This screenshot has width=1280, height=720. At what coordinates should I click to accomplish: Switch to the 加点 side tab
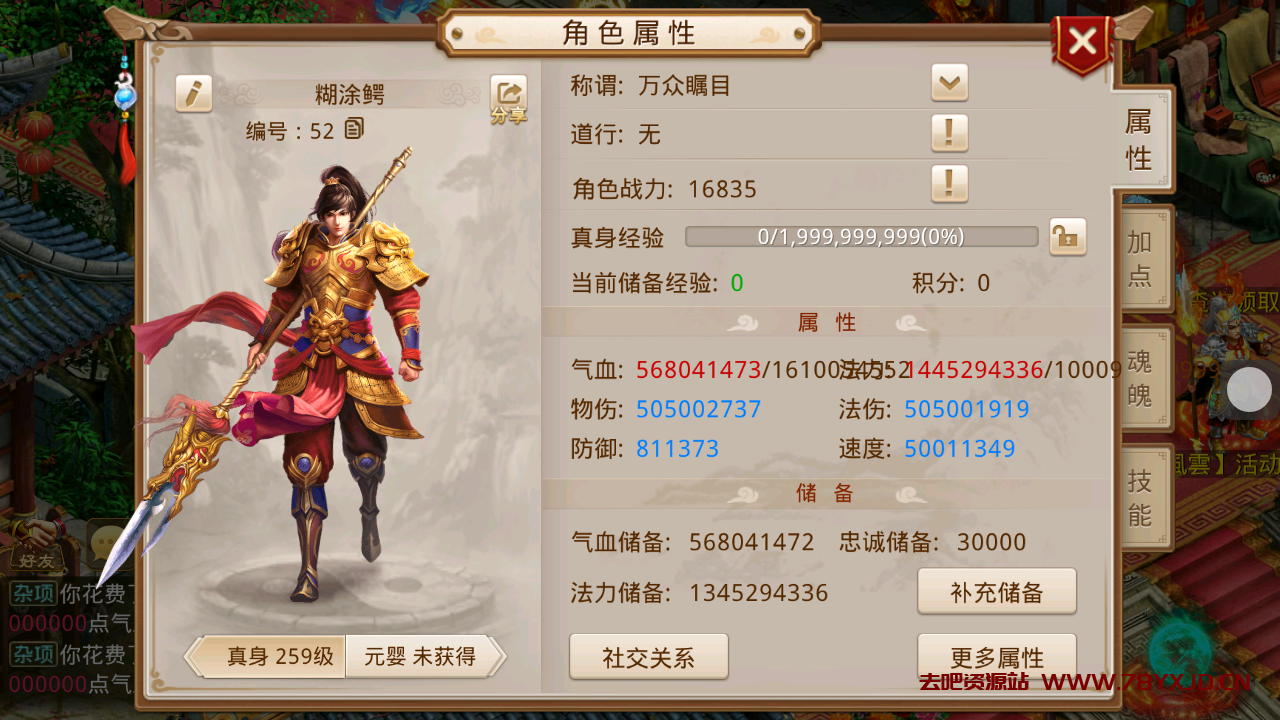(x=1141, y=259)
